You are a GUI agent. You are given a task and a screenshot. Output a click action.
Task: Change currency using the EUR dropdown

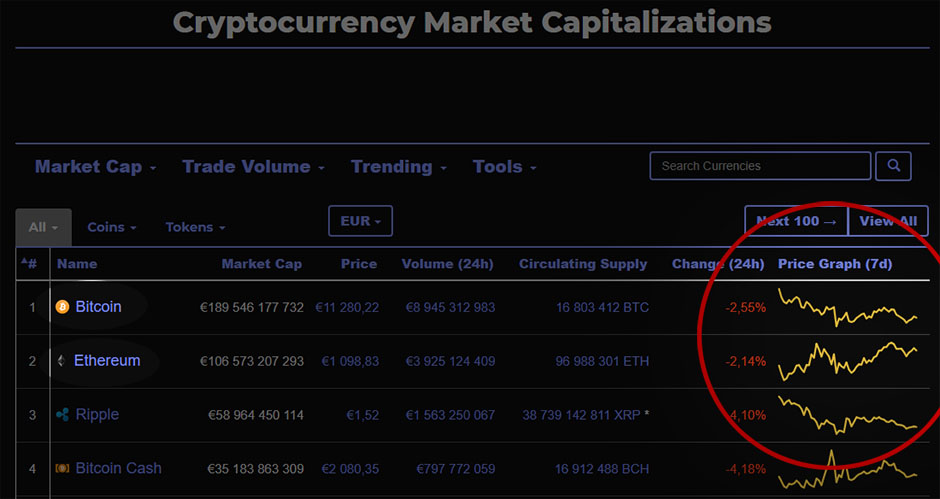(360, 221)
